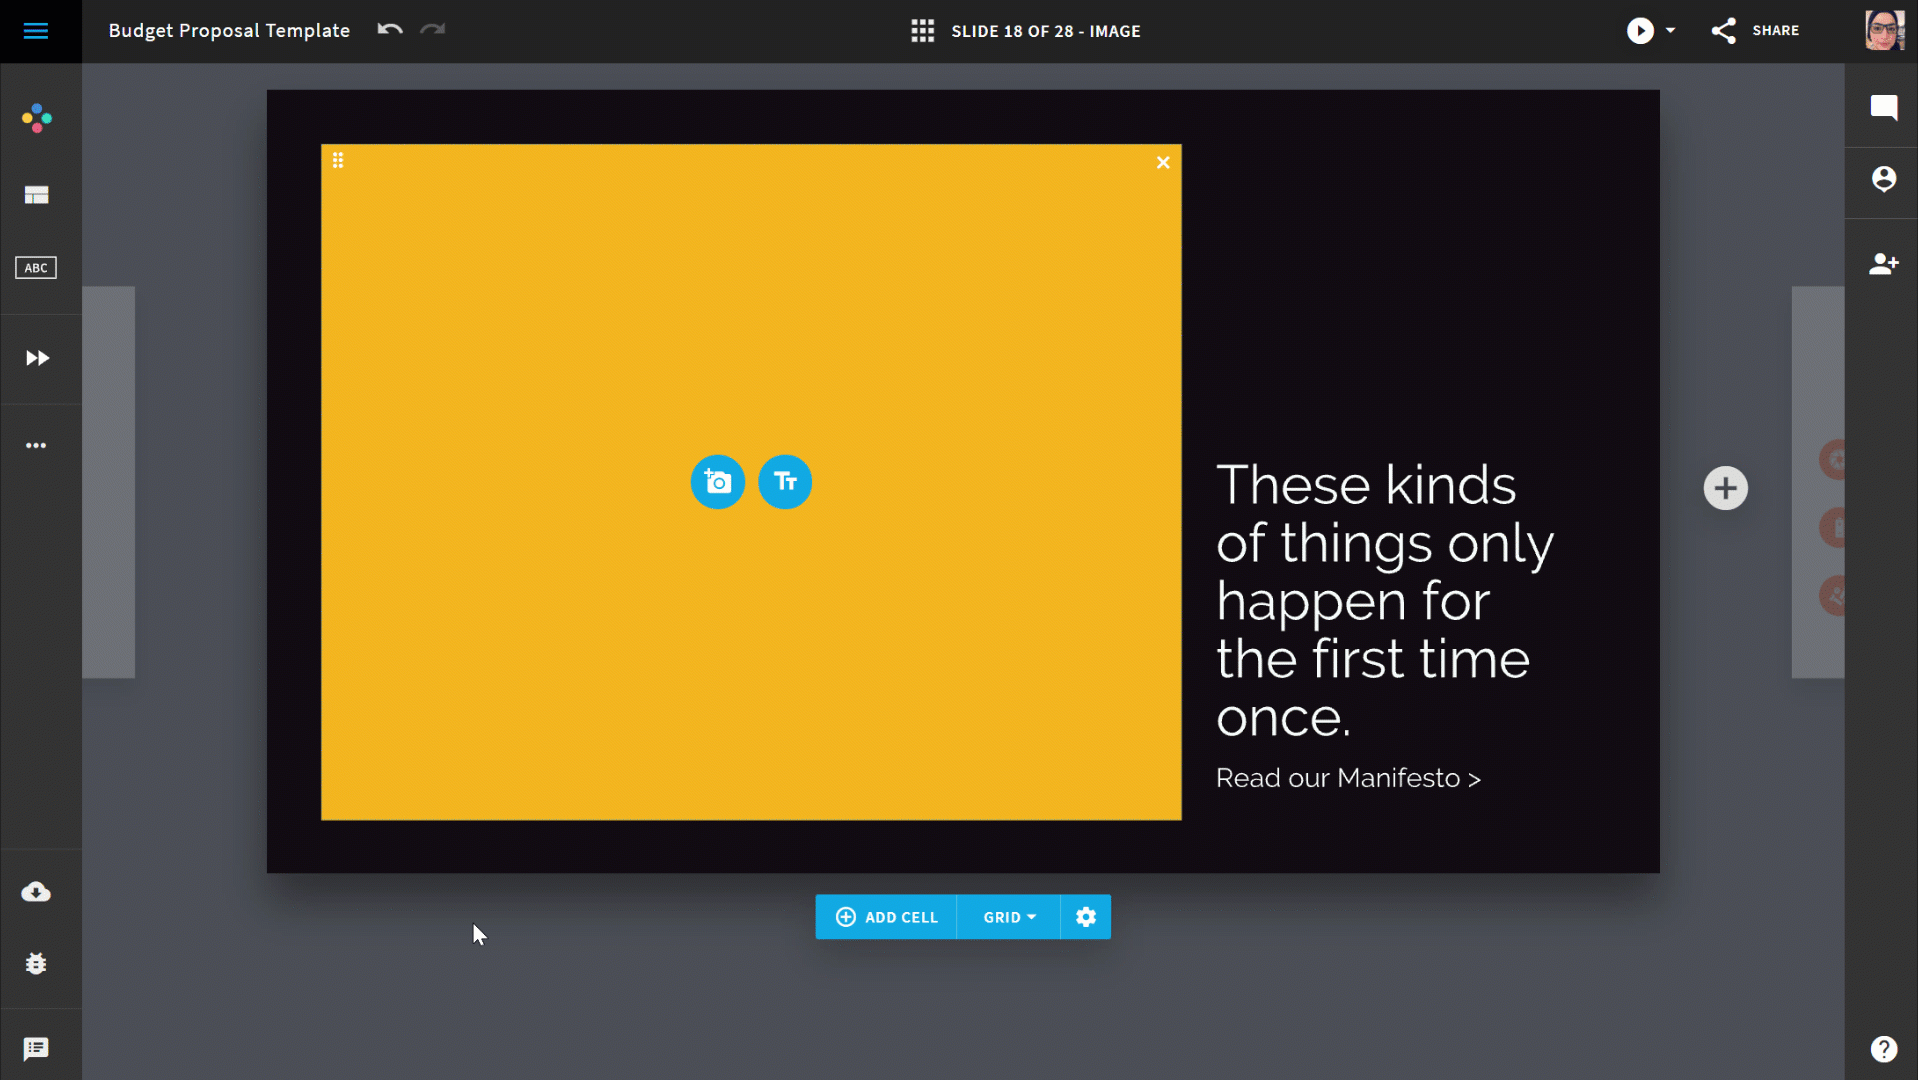Click the bug report icon

tap(36, 963)
